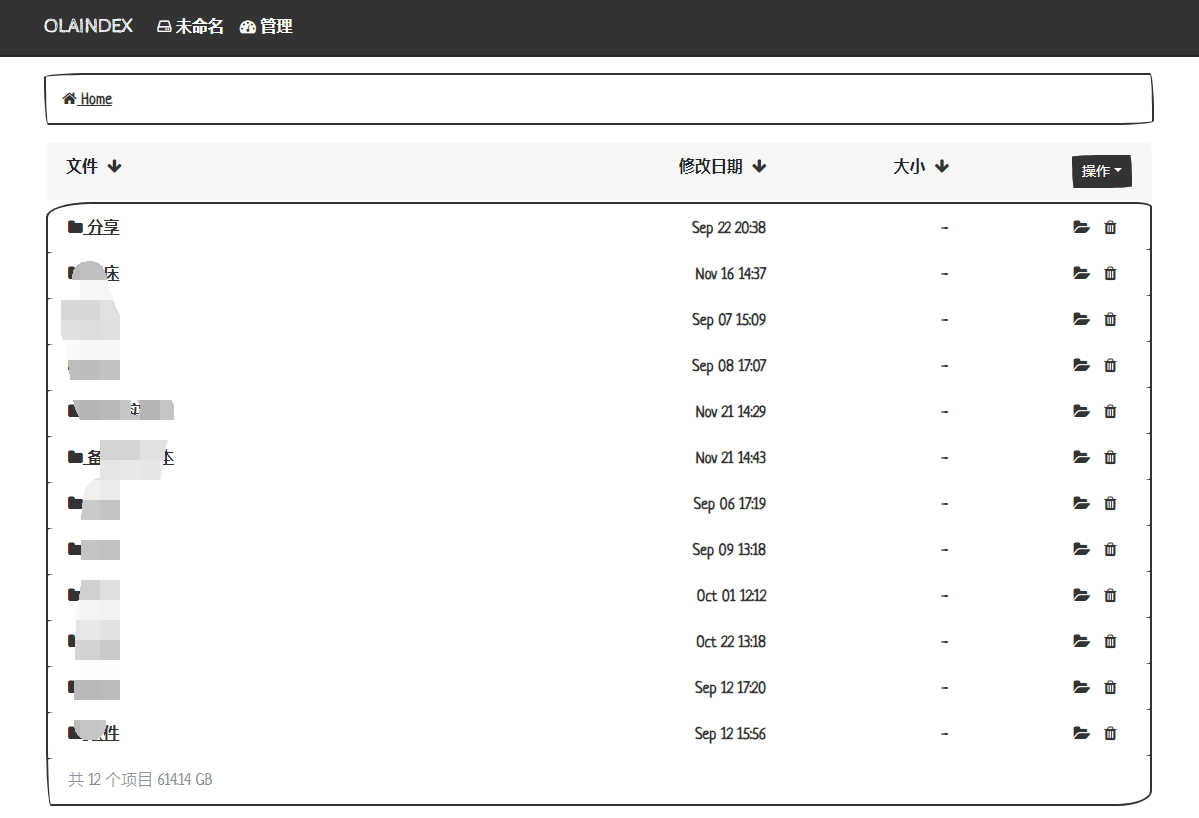Click the folder icon beside 分享
The width and height of the screenshot is (1199, 818).
coord(74,227)
